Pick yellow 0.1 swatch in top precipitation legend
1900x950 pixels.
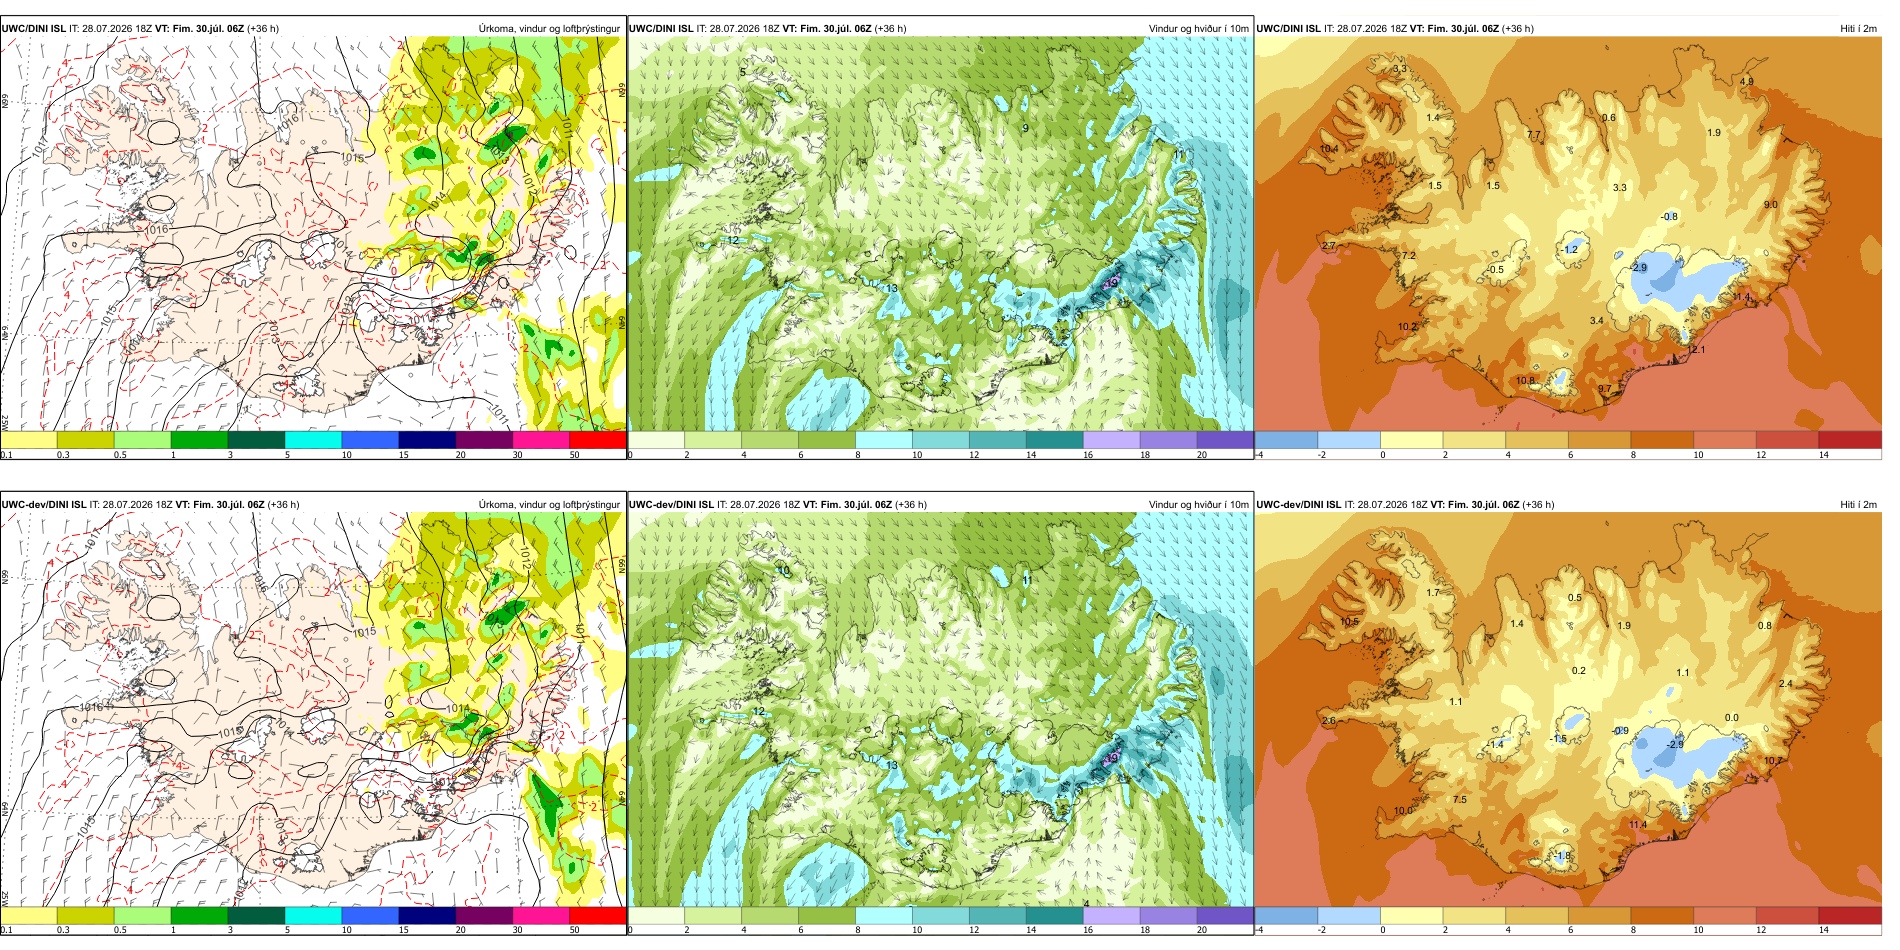point(29,440)
